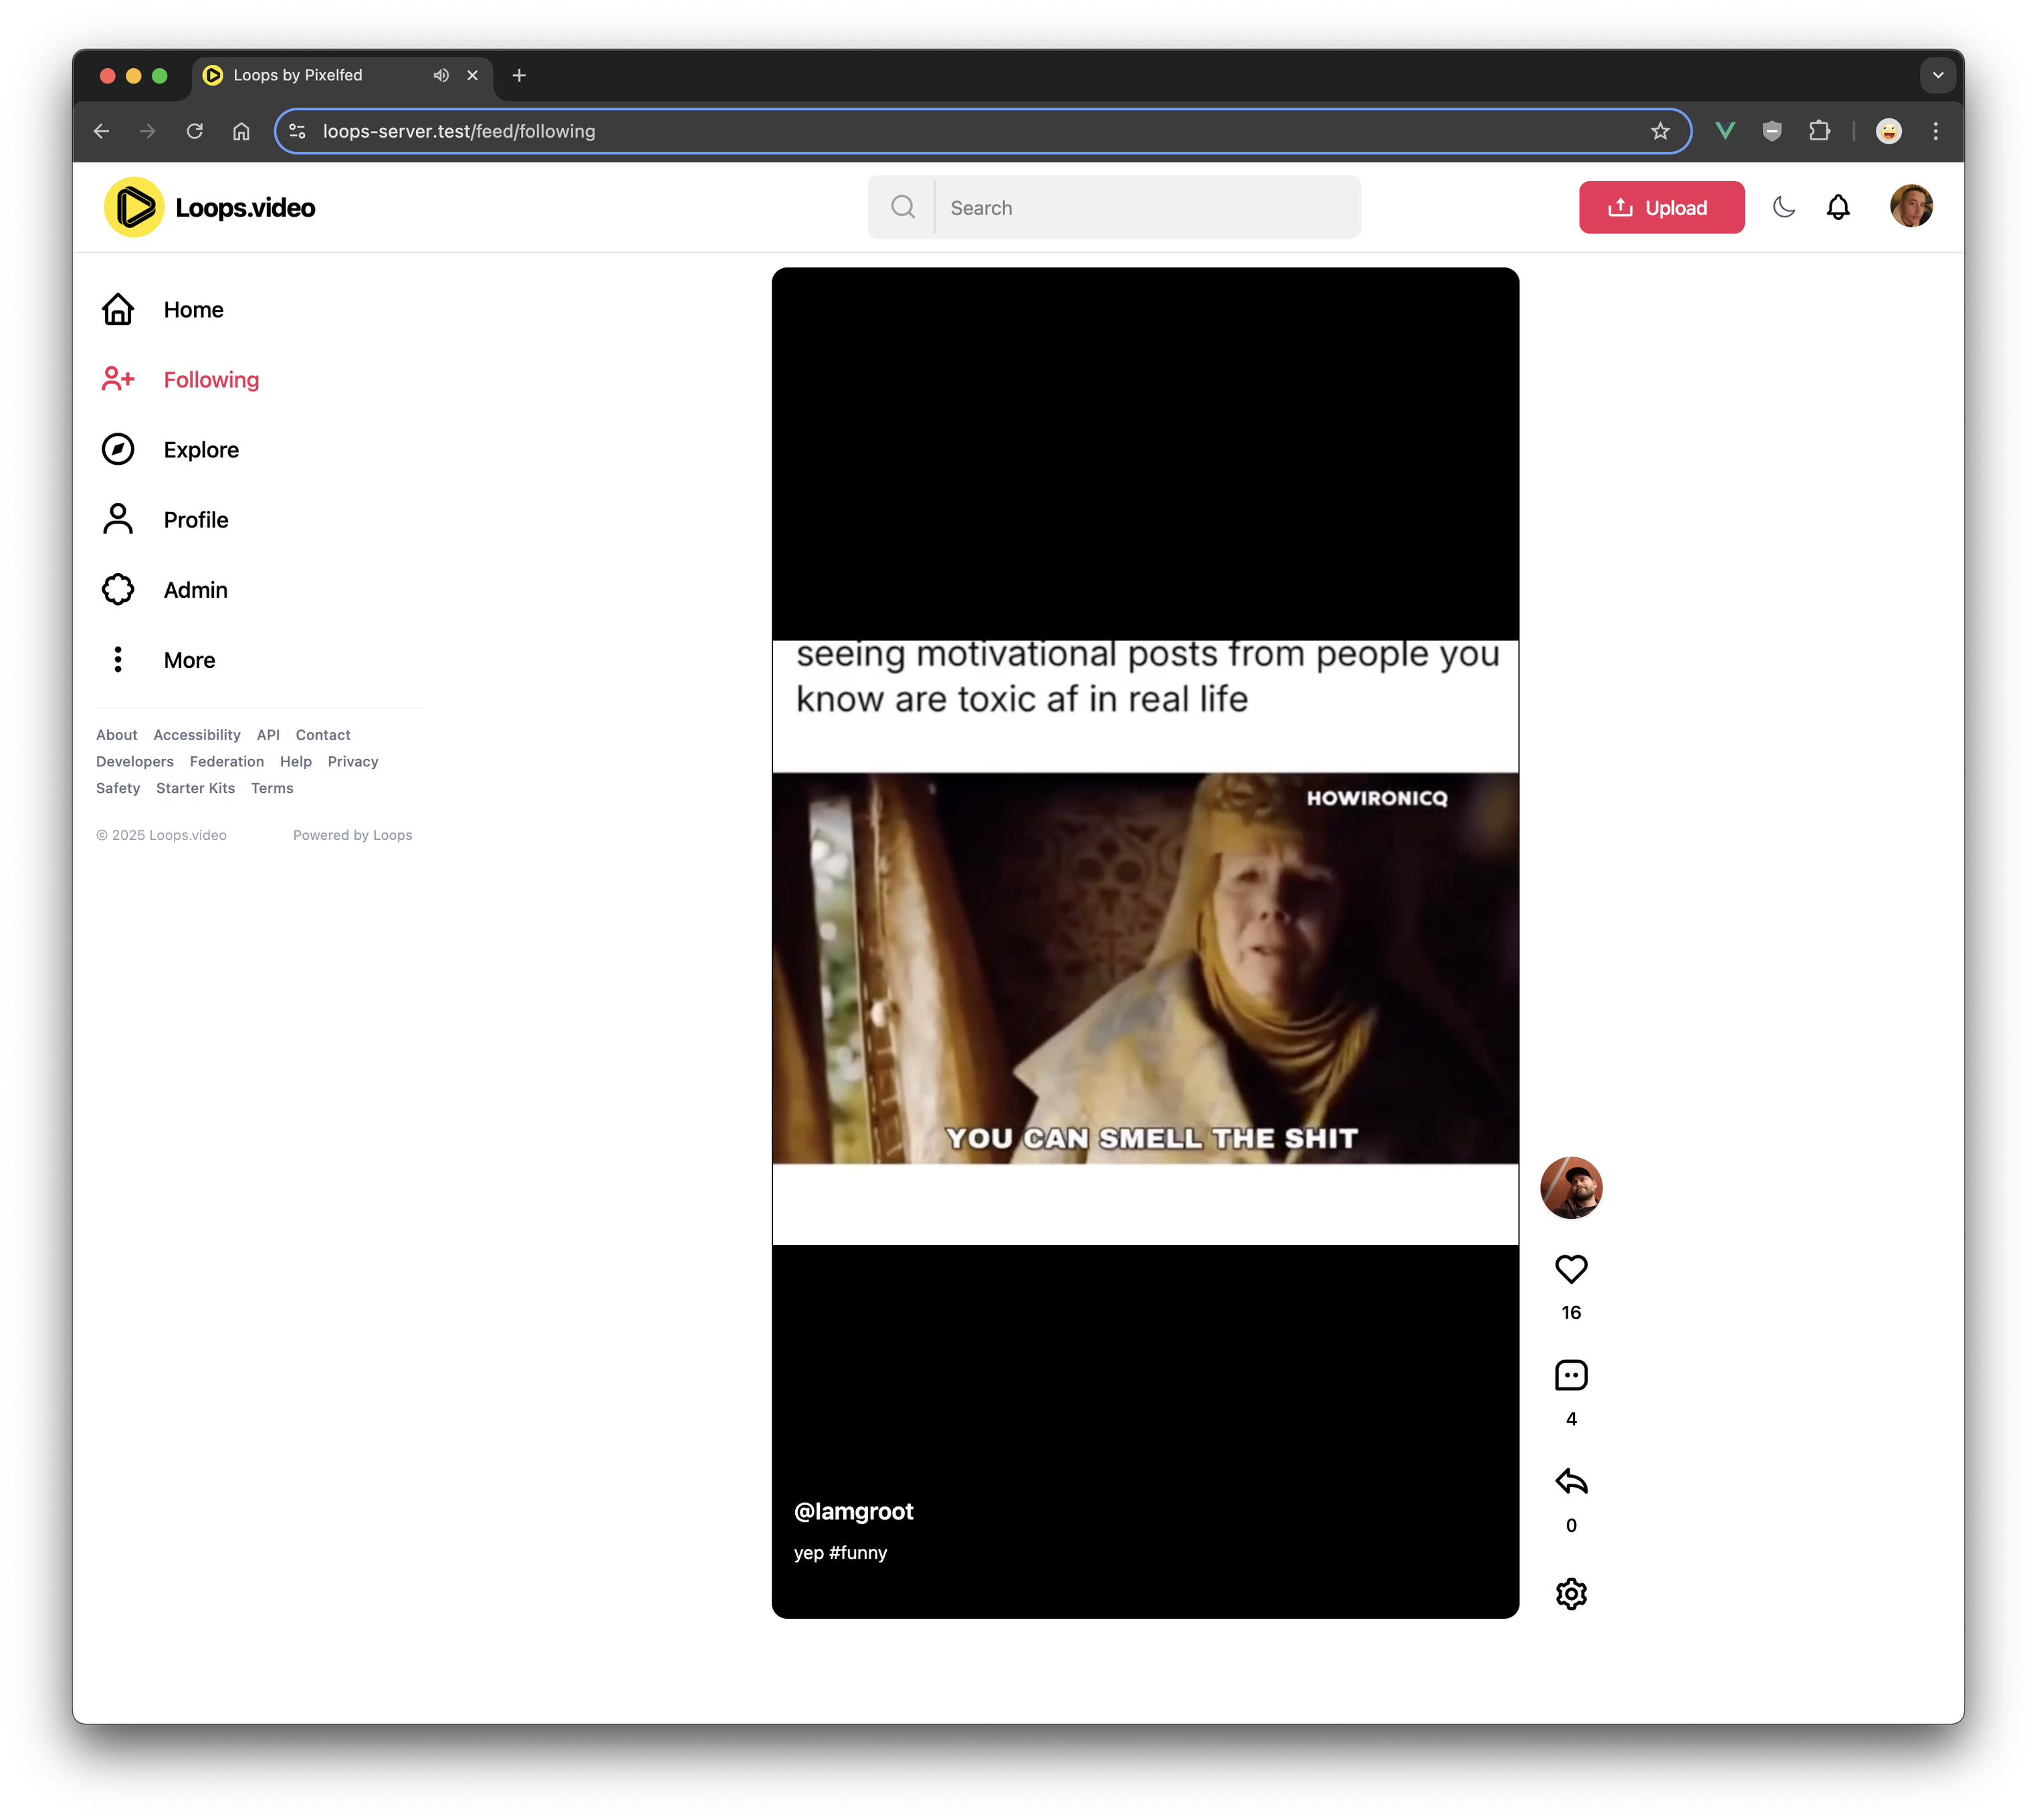
Task: Click the Explore compass icon
Action: pos(118,449)
